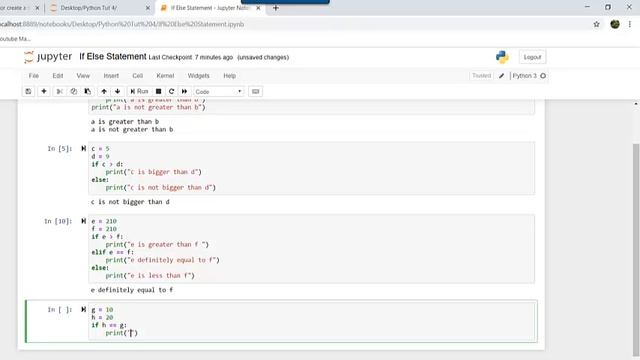Run cell In [10] with side run icon
The width and height of the screenshot is (640, 360).
(83, 221)
